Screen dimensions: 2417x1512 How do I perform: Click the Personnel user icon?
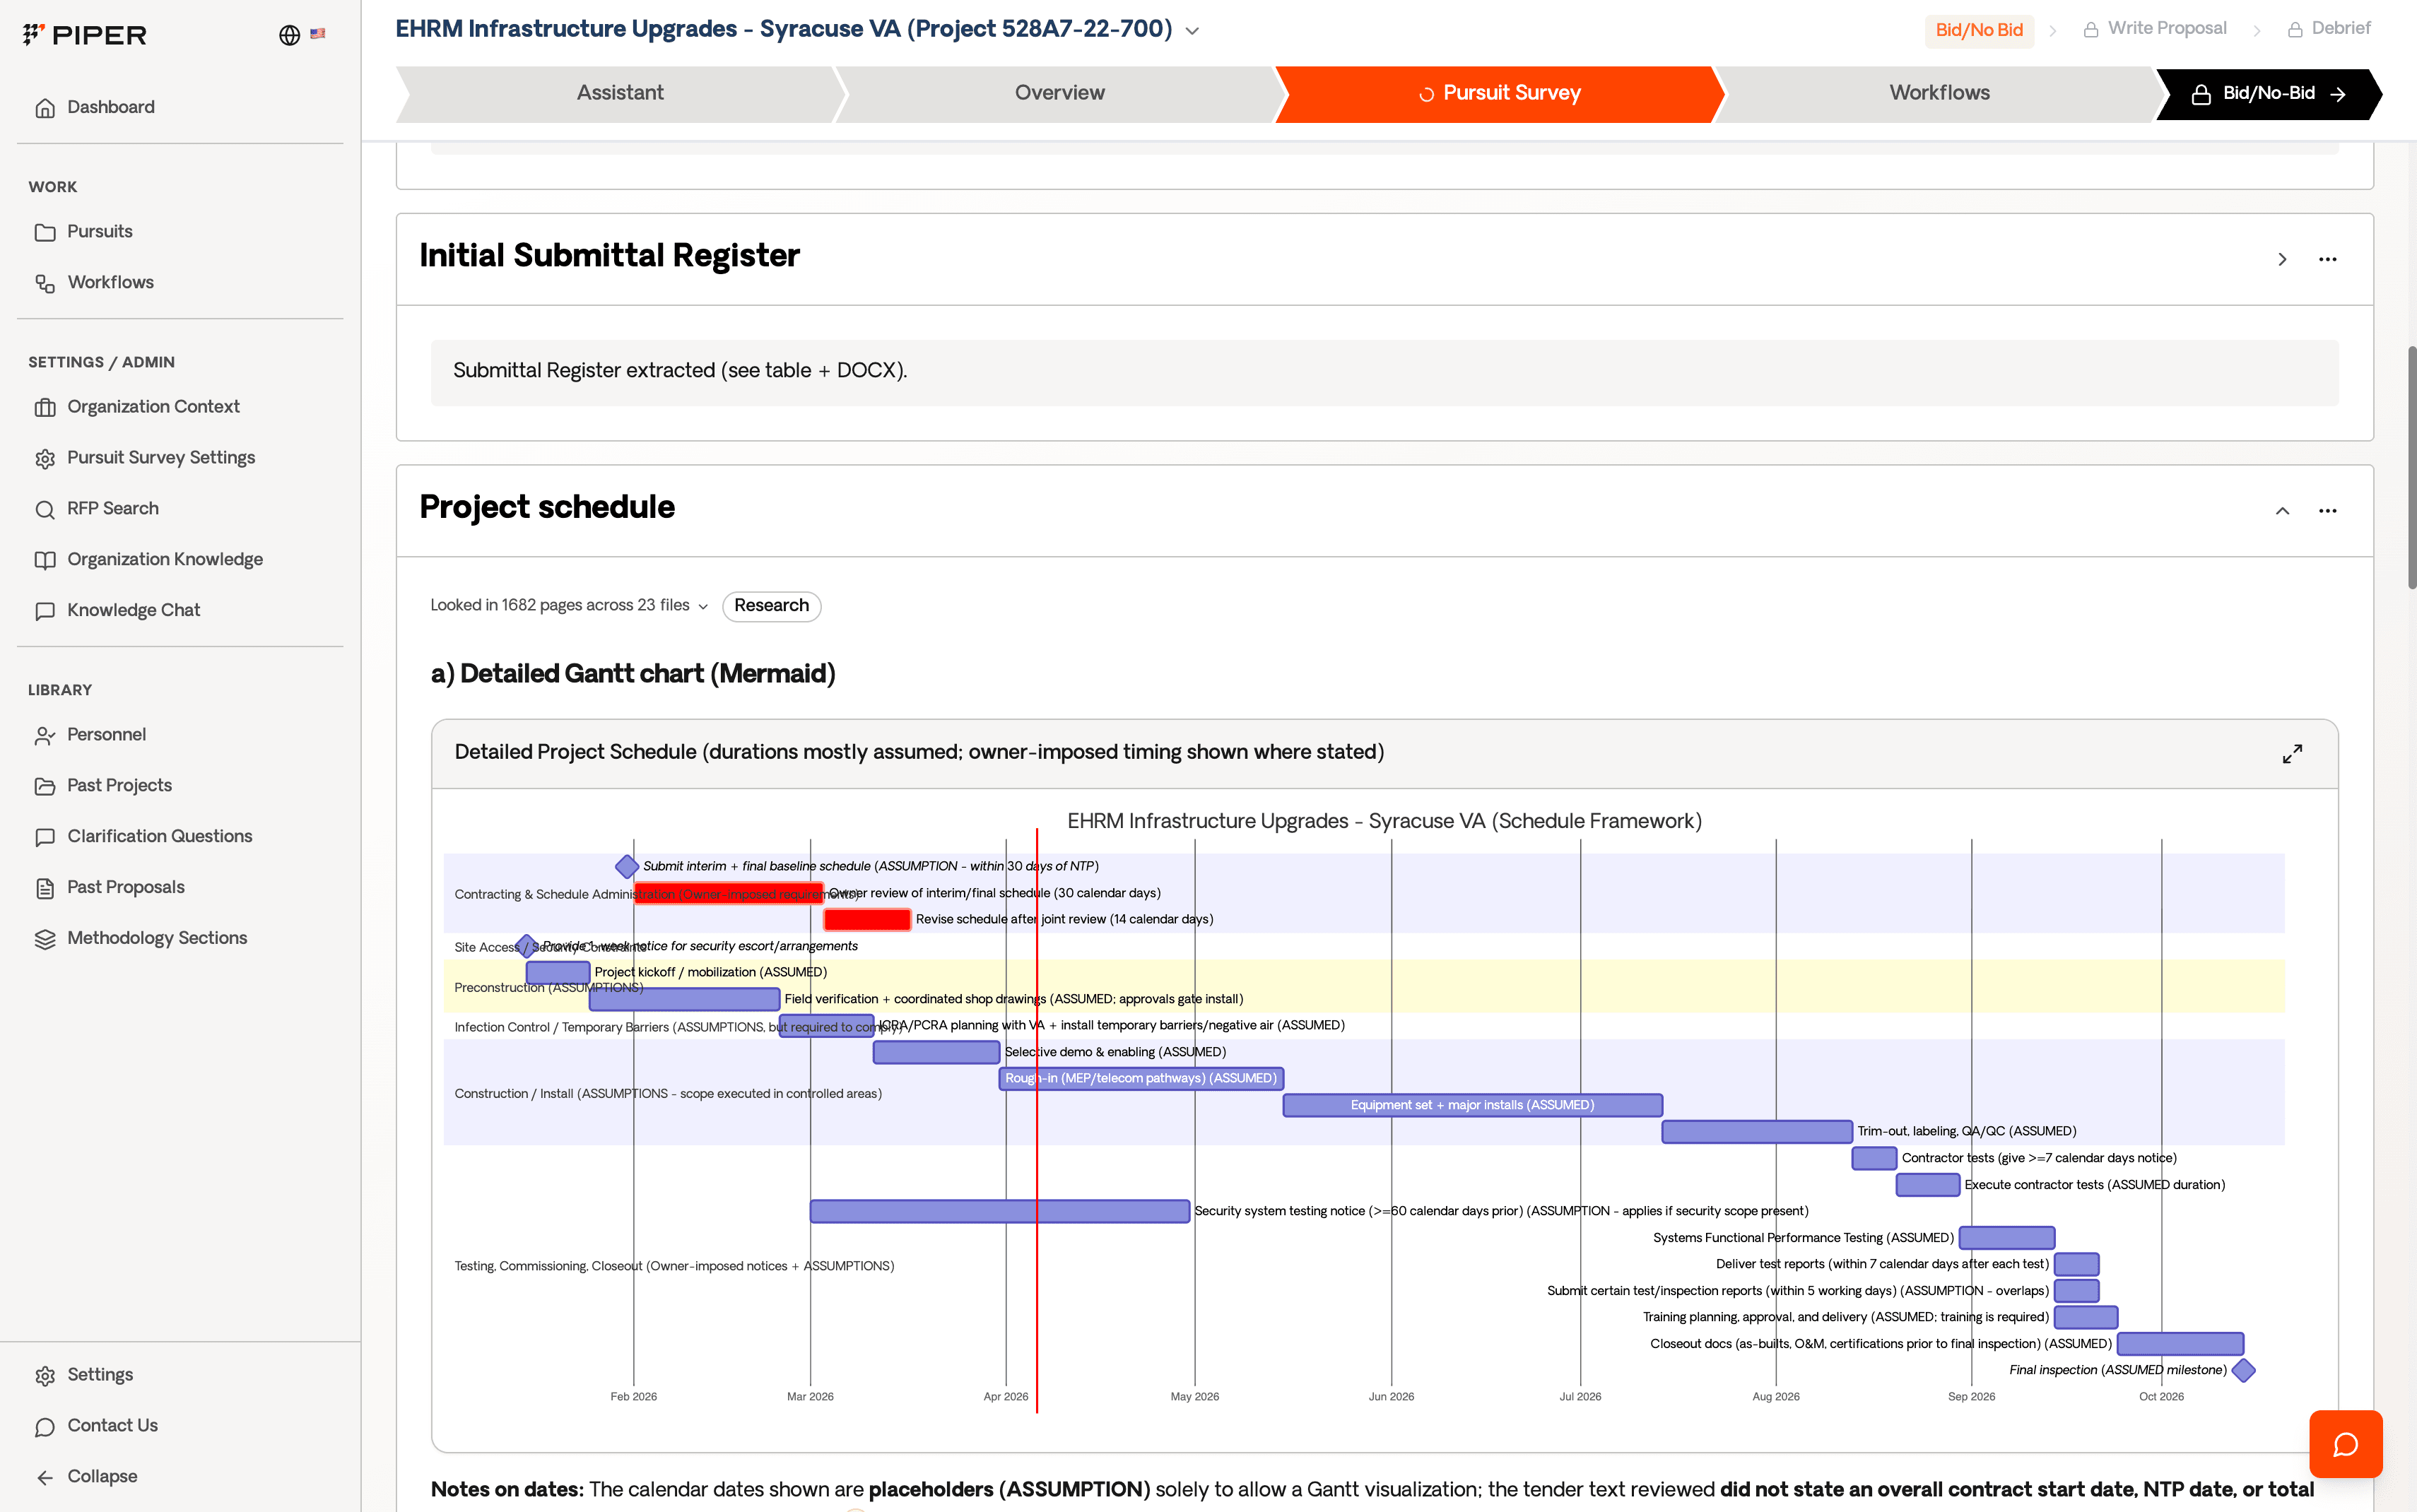[x=45, y=735]
